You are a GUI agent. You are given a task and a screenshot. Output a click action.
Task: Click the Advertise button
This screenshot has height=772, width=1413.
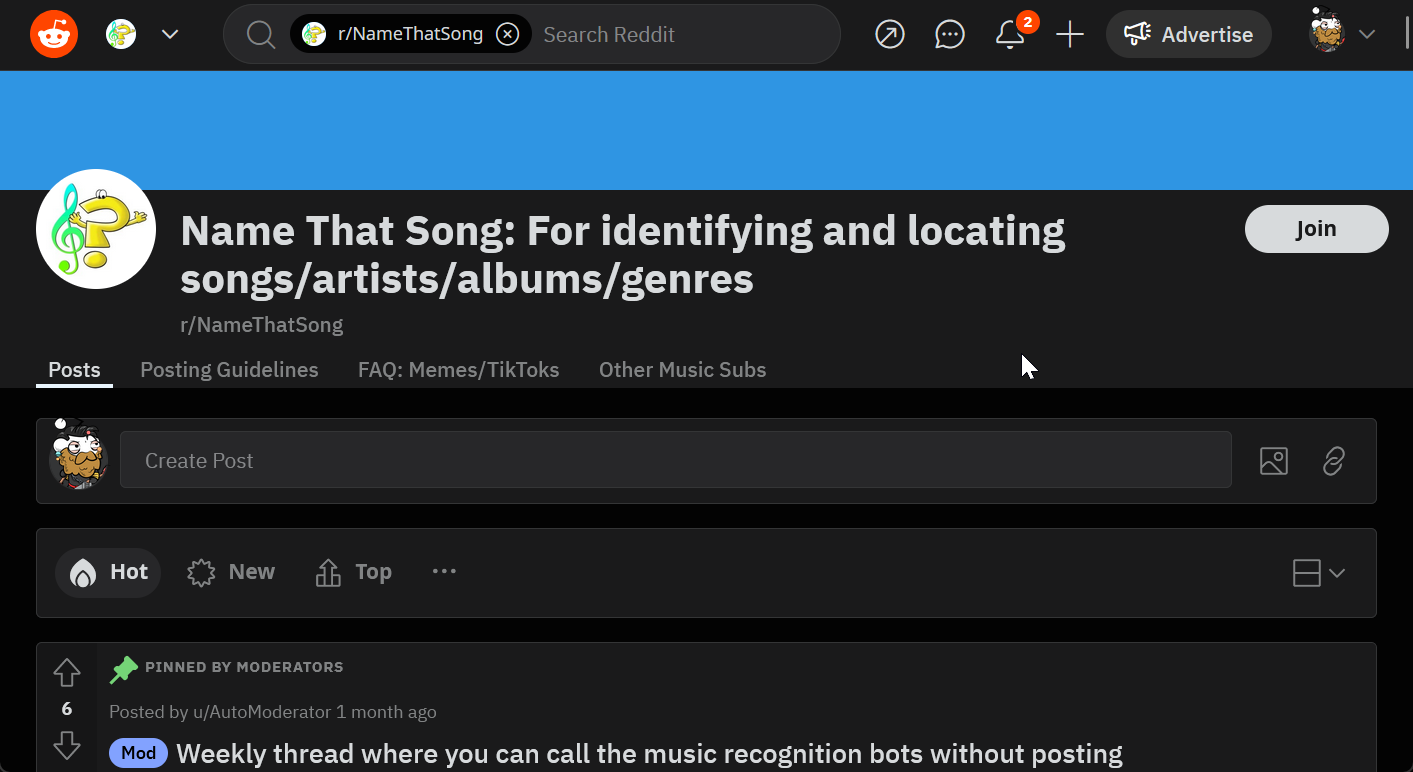[1188, 35]
